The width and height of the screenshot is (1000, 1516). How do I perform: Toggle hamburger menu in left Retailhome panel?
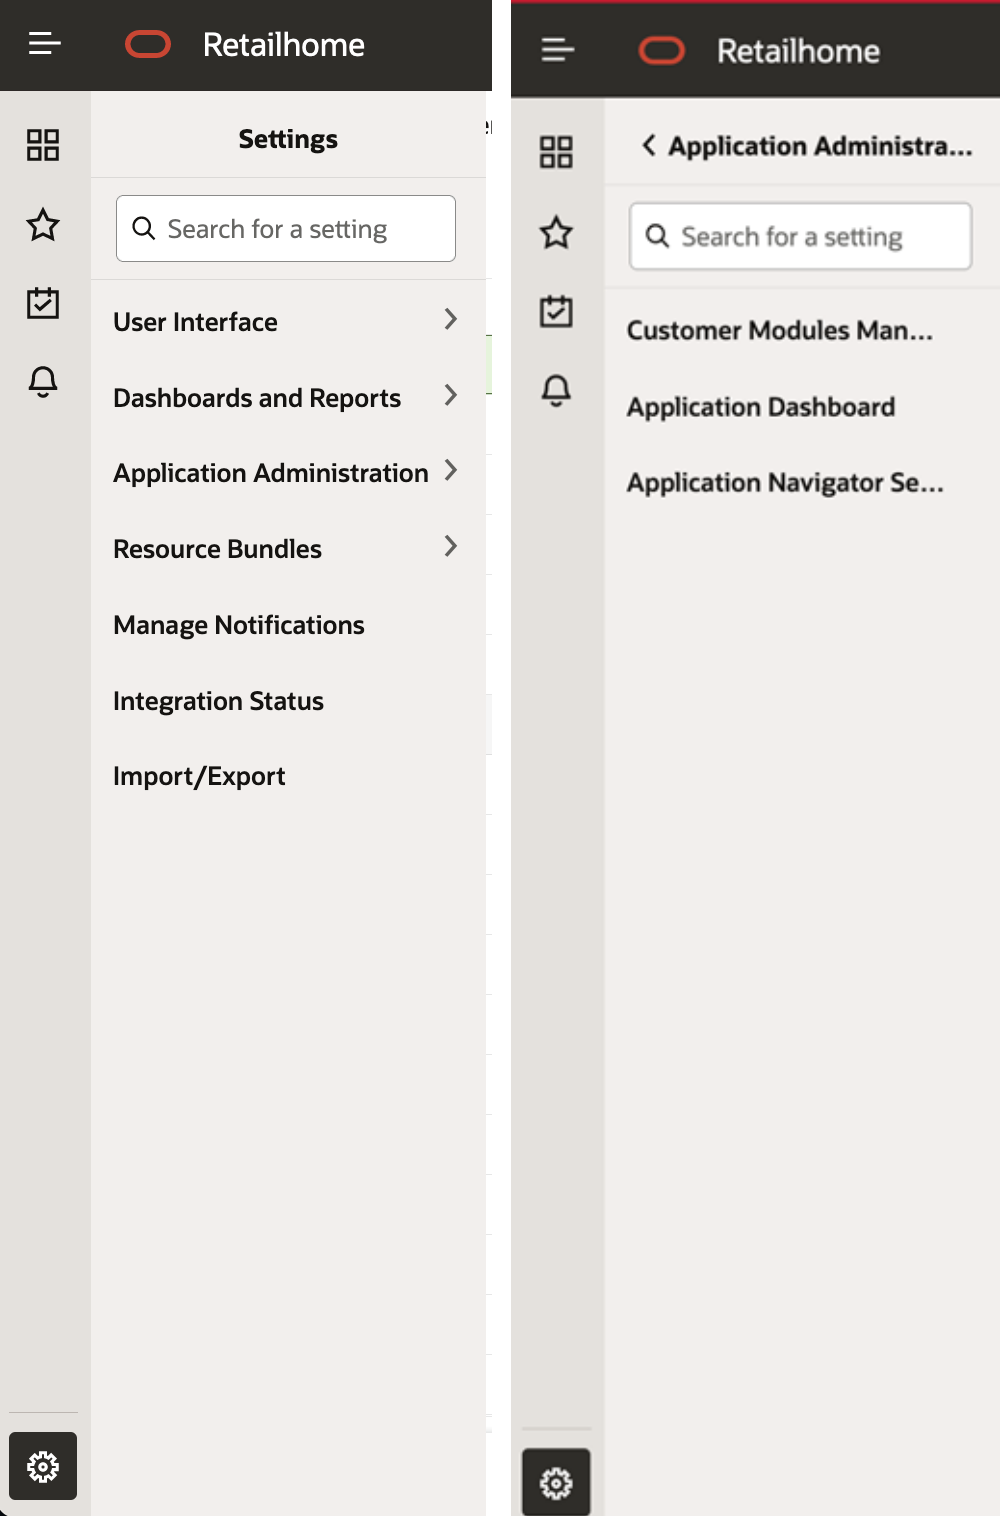(x=45, y=44)
